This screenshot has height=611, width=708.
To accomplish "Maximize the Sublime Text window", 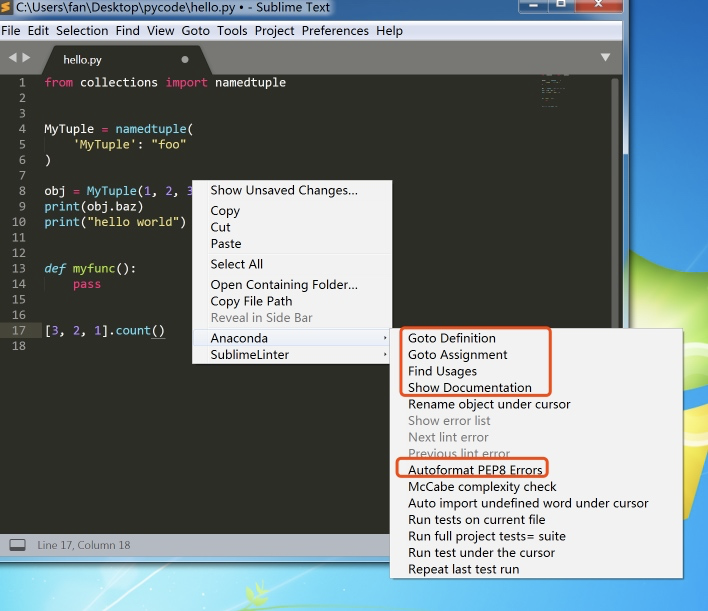I will [561, 6].
